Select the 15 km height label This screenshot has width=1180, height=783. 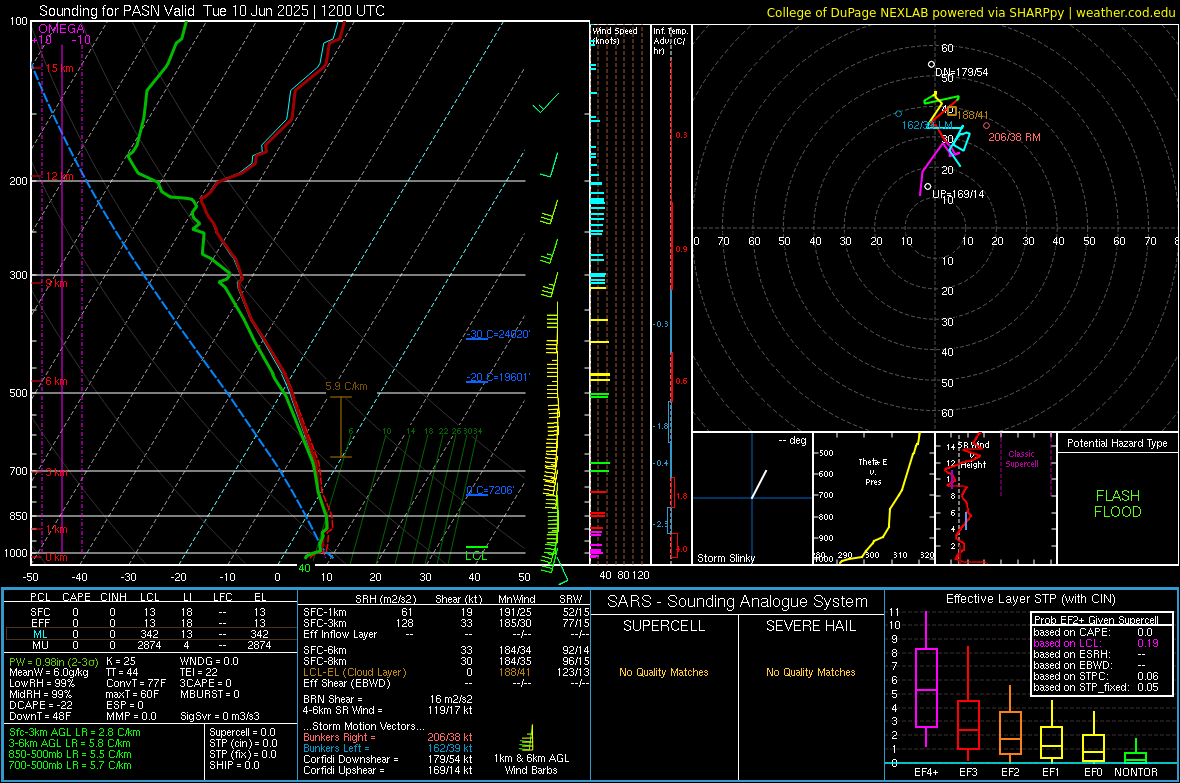(x=59, y=68)
